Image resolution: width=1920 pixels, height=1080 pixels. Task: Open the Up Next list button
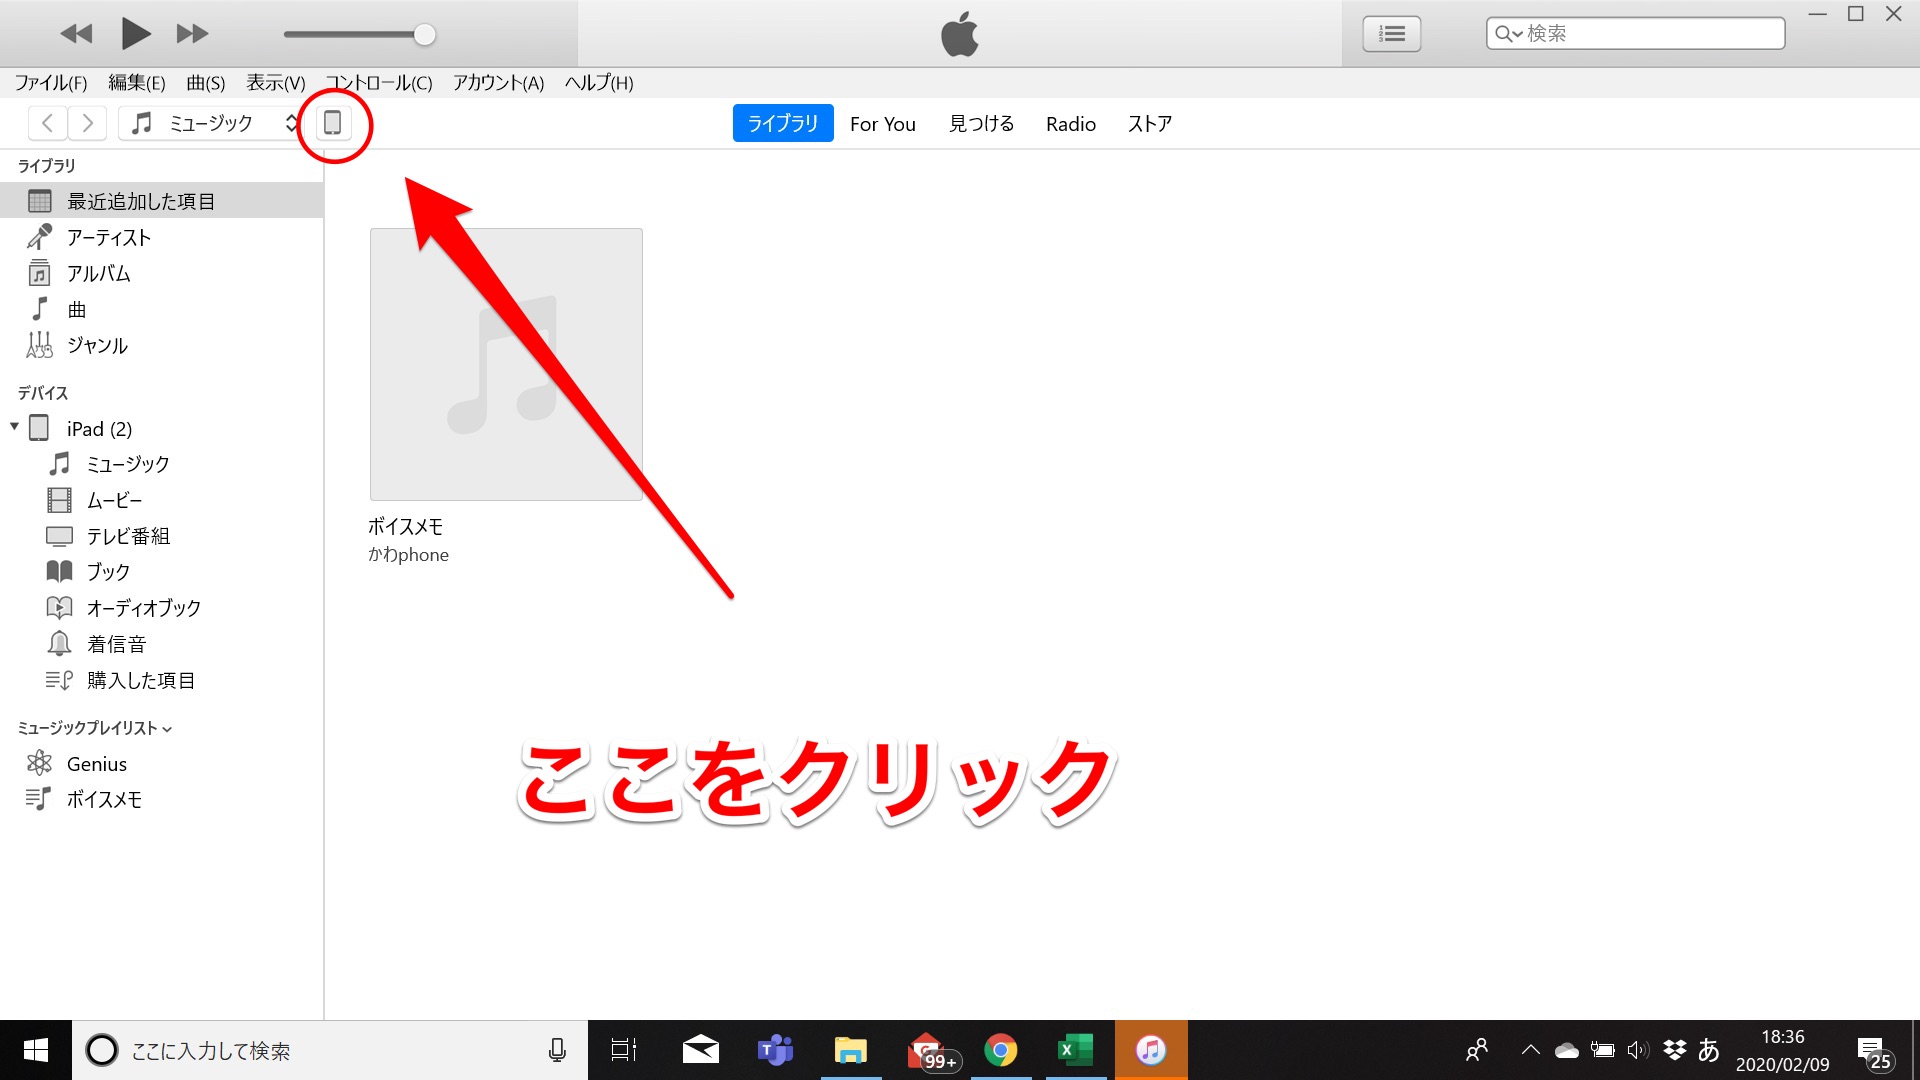coord(1391,34)
